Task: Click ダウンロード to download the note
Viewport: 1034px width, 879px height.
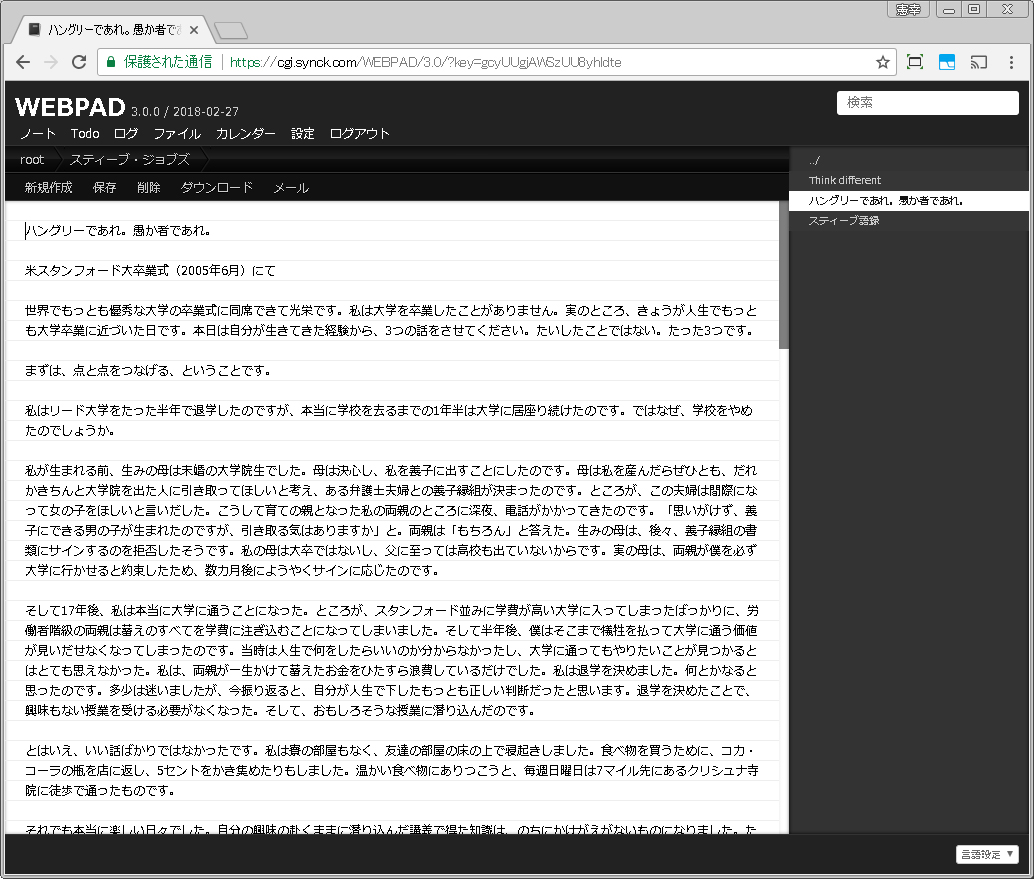Action: (x=216, y=187)
